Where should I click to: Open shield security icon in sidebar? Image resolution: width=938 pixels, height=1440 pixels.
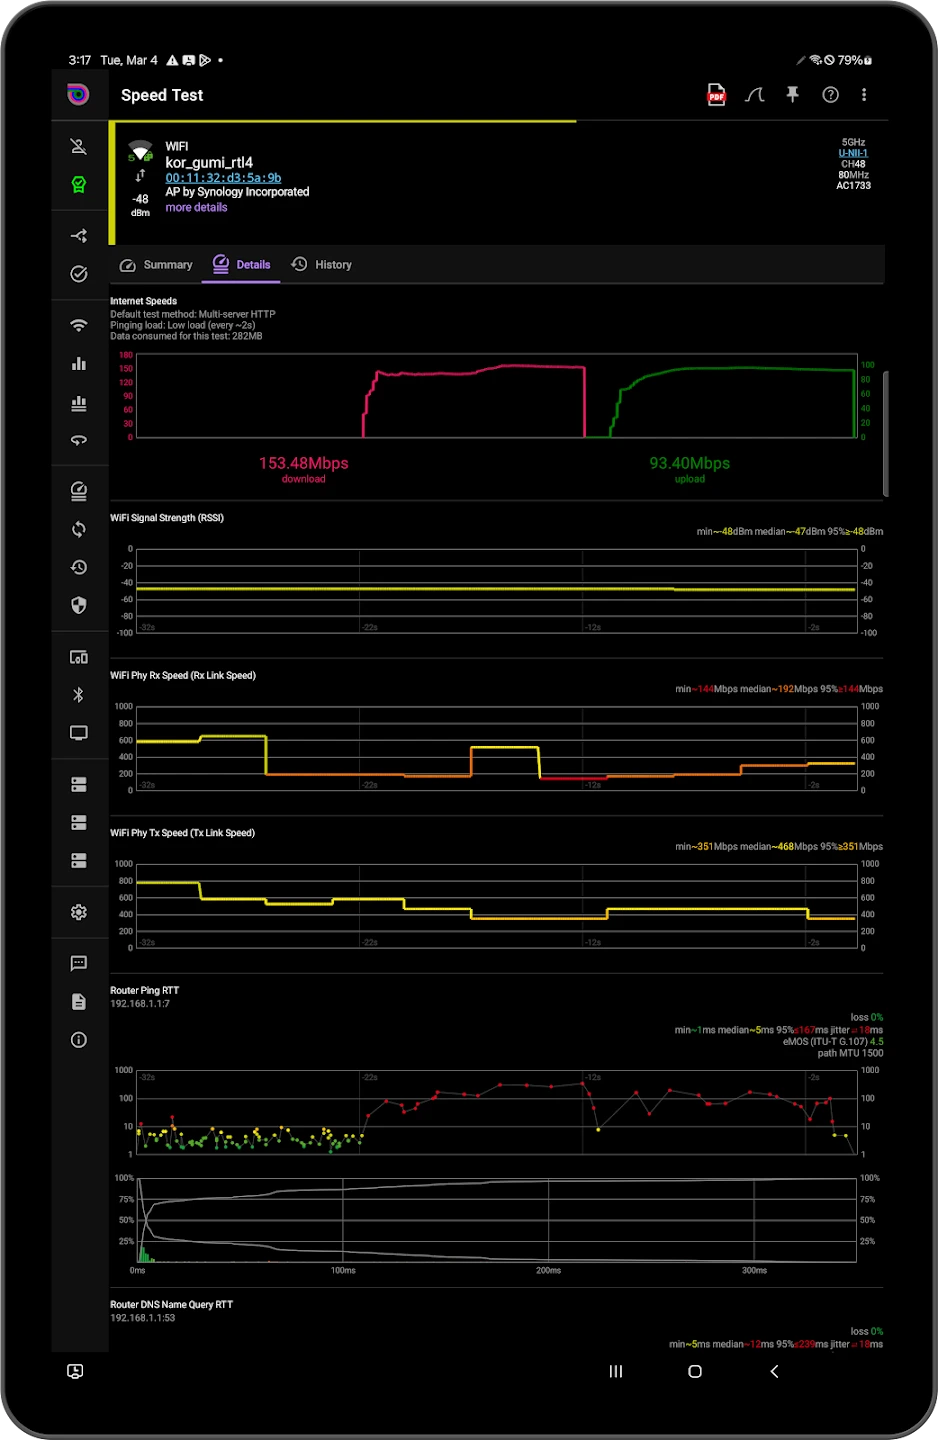79,605
